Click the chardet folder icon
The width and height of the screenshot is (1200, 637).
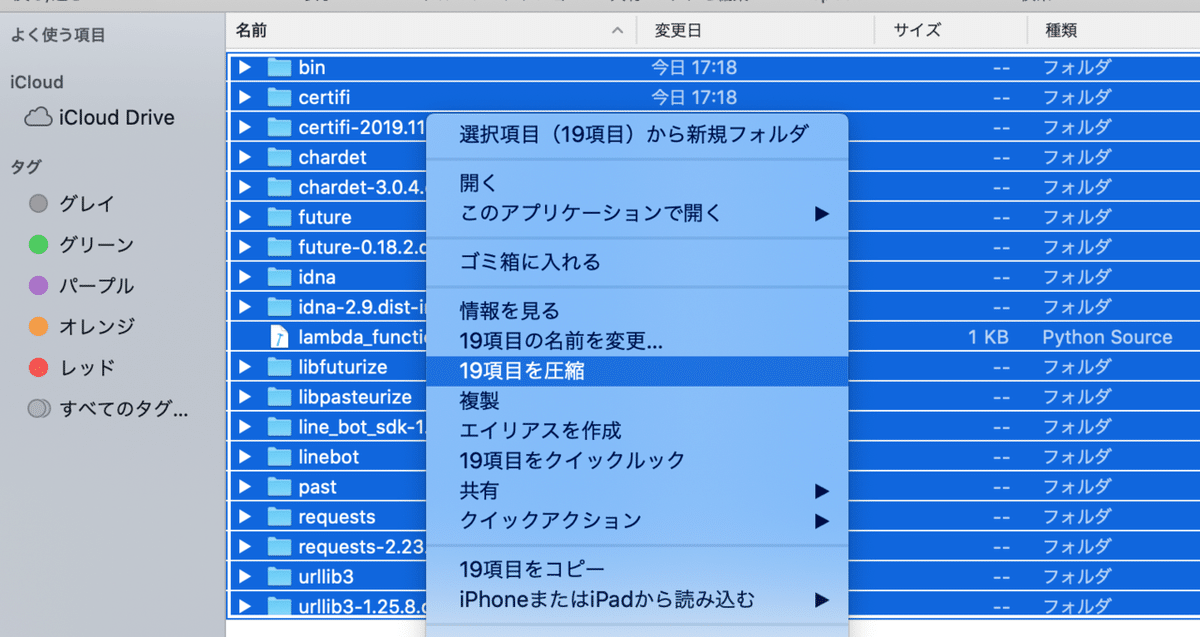[280, 157]
